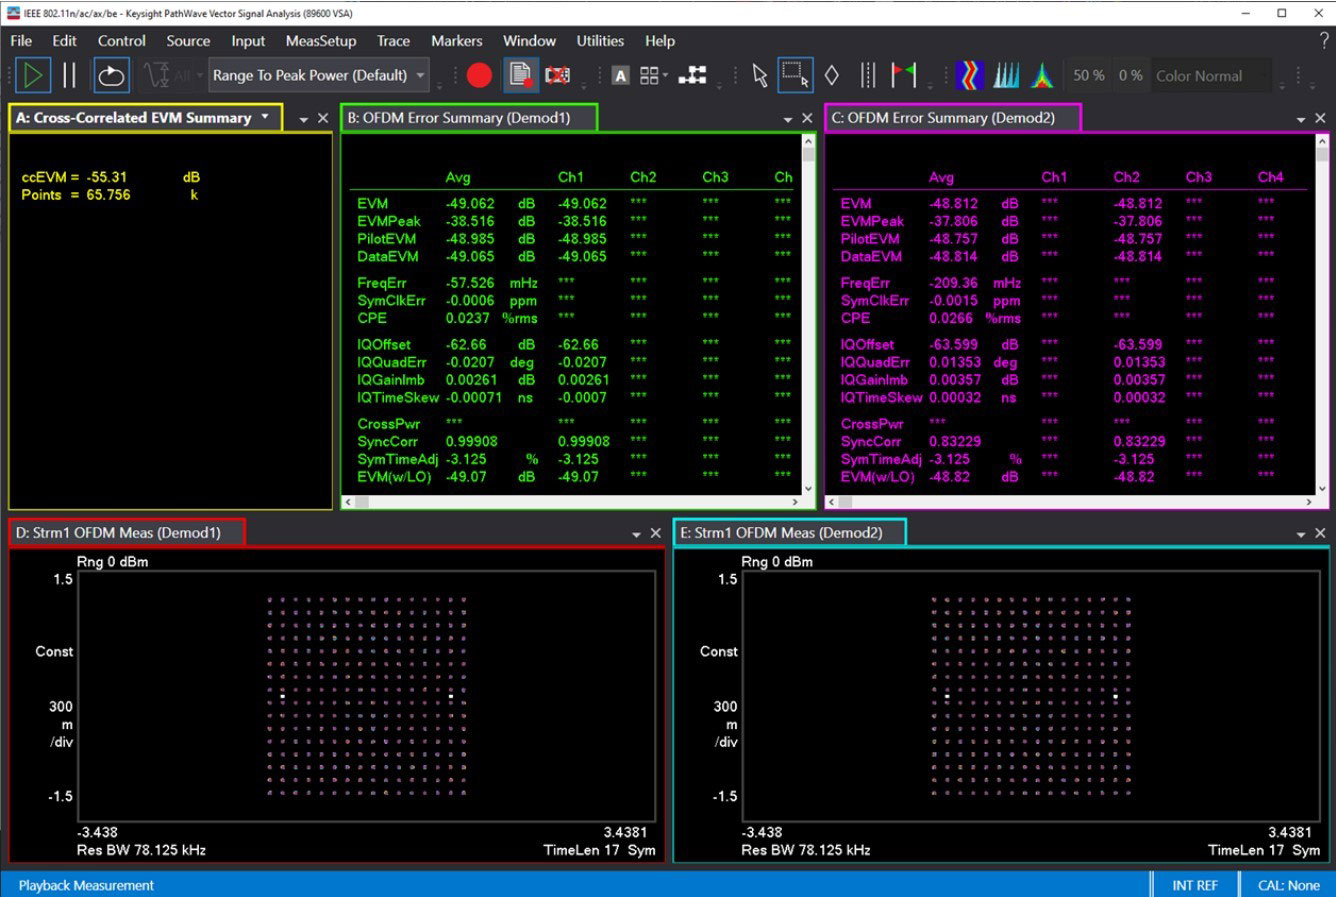This screenshot has width=1336, height=897.
Task: Open the Markers menu
Action: click(x=456, y=41)
